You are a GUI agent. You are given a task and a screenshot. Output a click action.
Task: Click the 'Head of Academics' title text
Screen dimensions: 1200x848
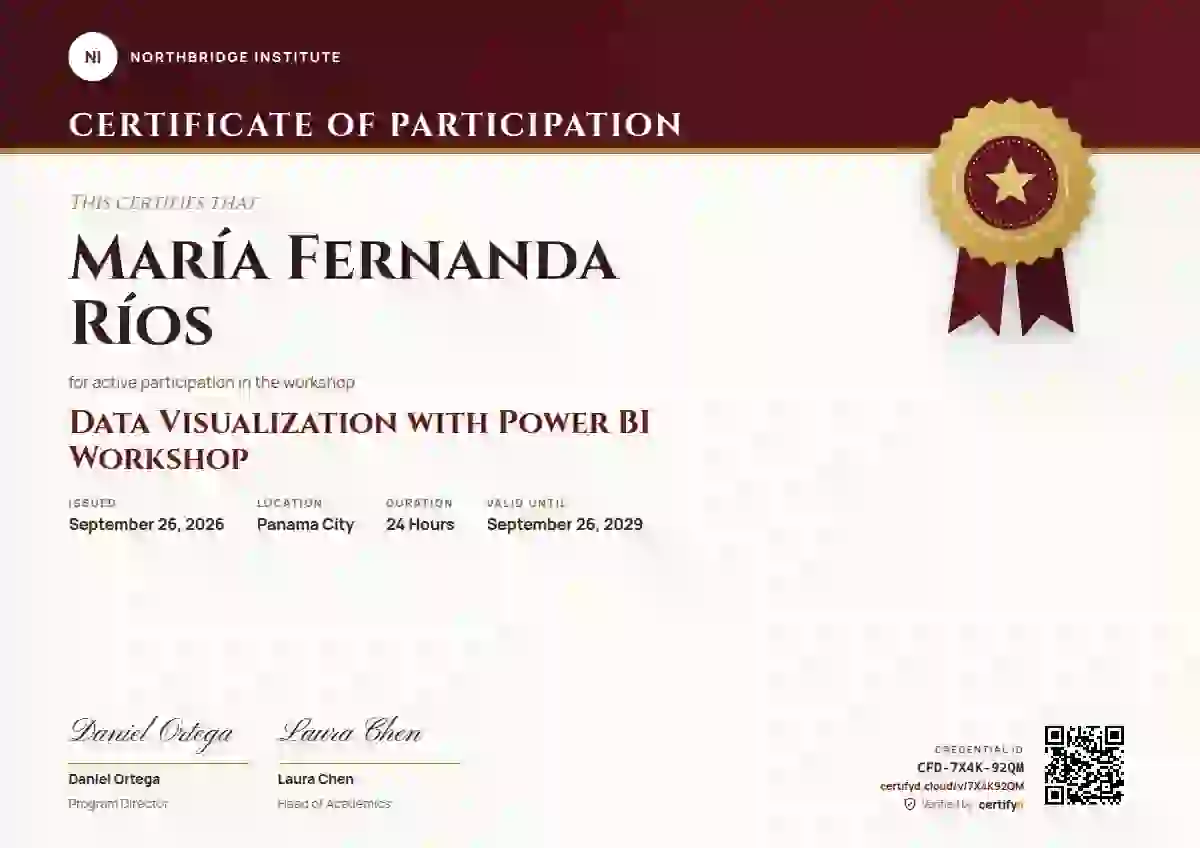334,803
